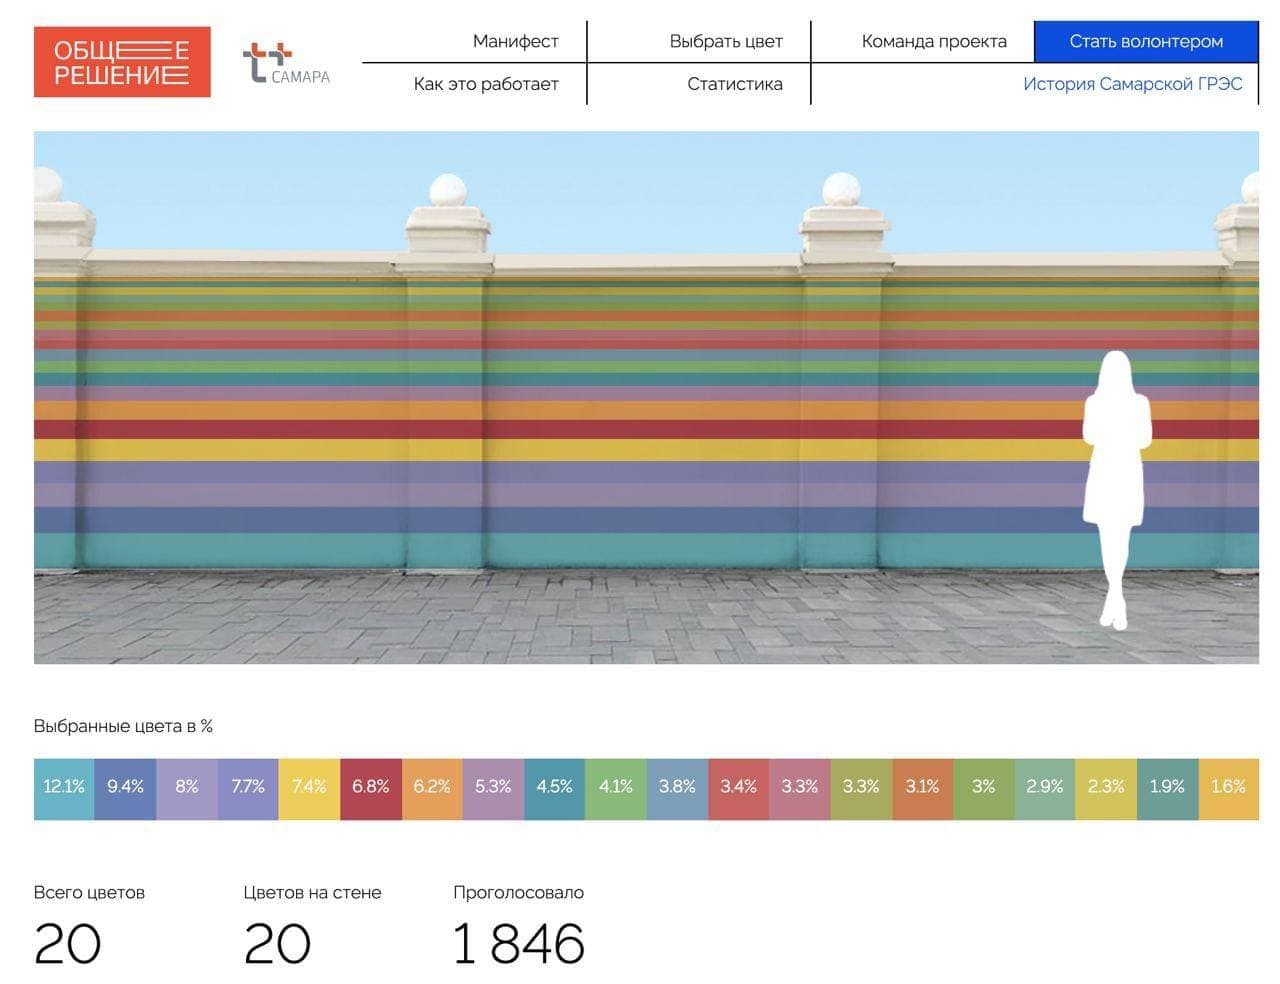Click the Общее Решение red logo
Screen dimensions: 1280x984
[x=122, y=62]
